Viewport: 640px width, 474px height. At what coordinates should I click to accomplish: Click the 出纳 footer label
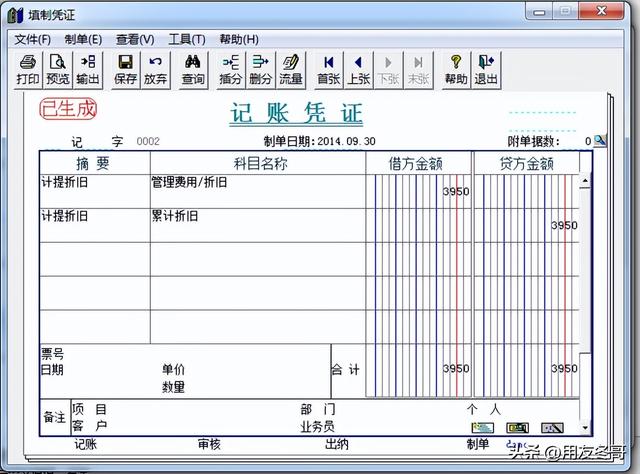click(337, 444)
